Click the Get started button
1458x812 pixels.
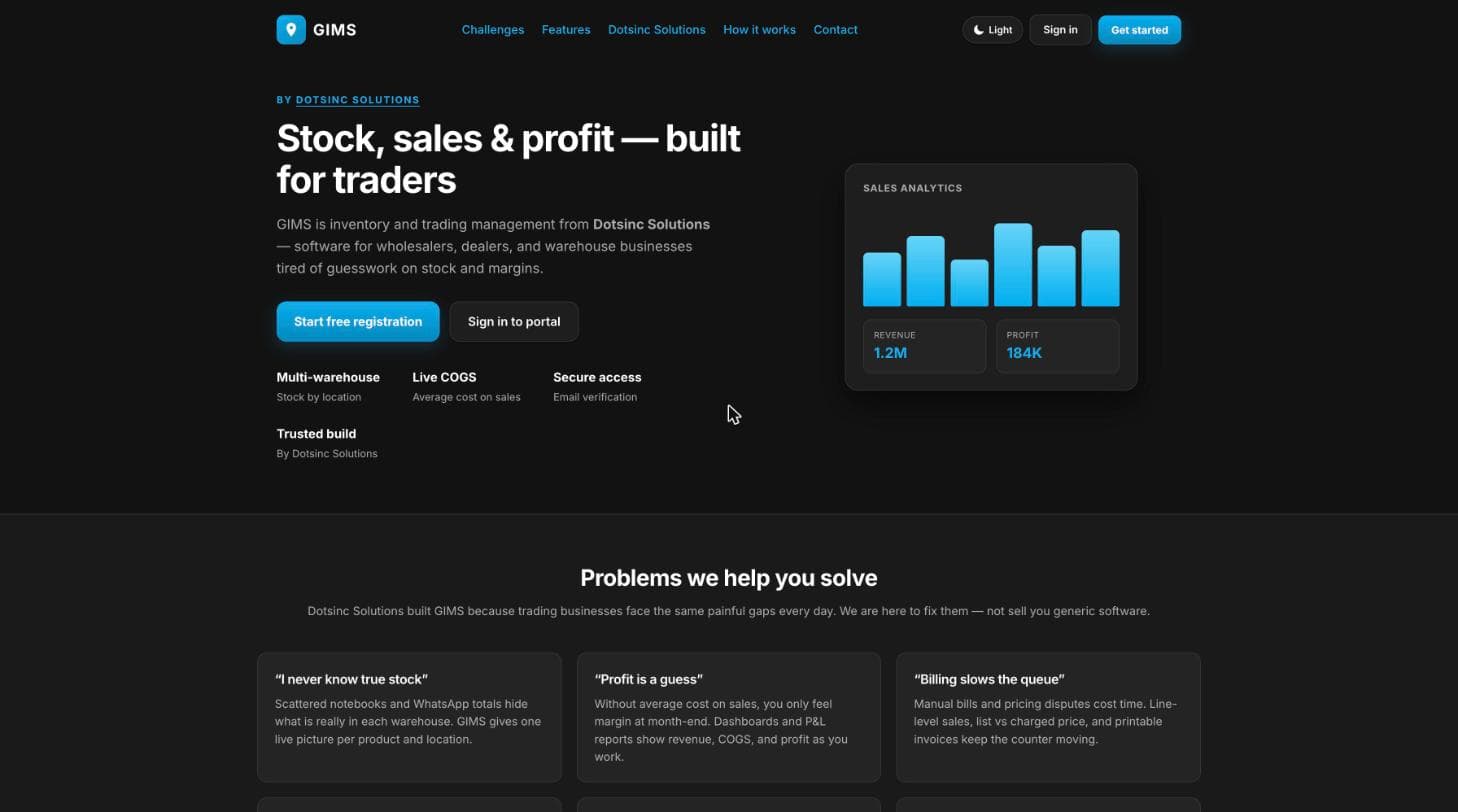pos(1139,30)
